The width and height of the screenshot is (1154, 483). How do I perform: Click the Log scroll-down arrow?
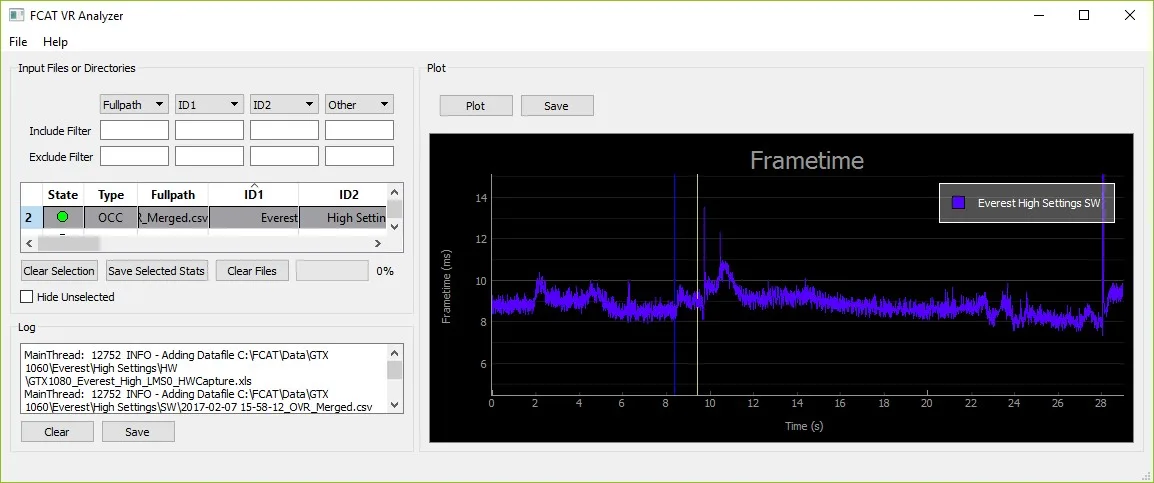(x=395, y=405)
